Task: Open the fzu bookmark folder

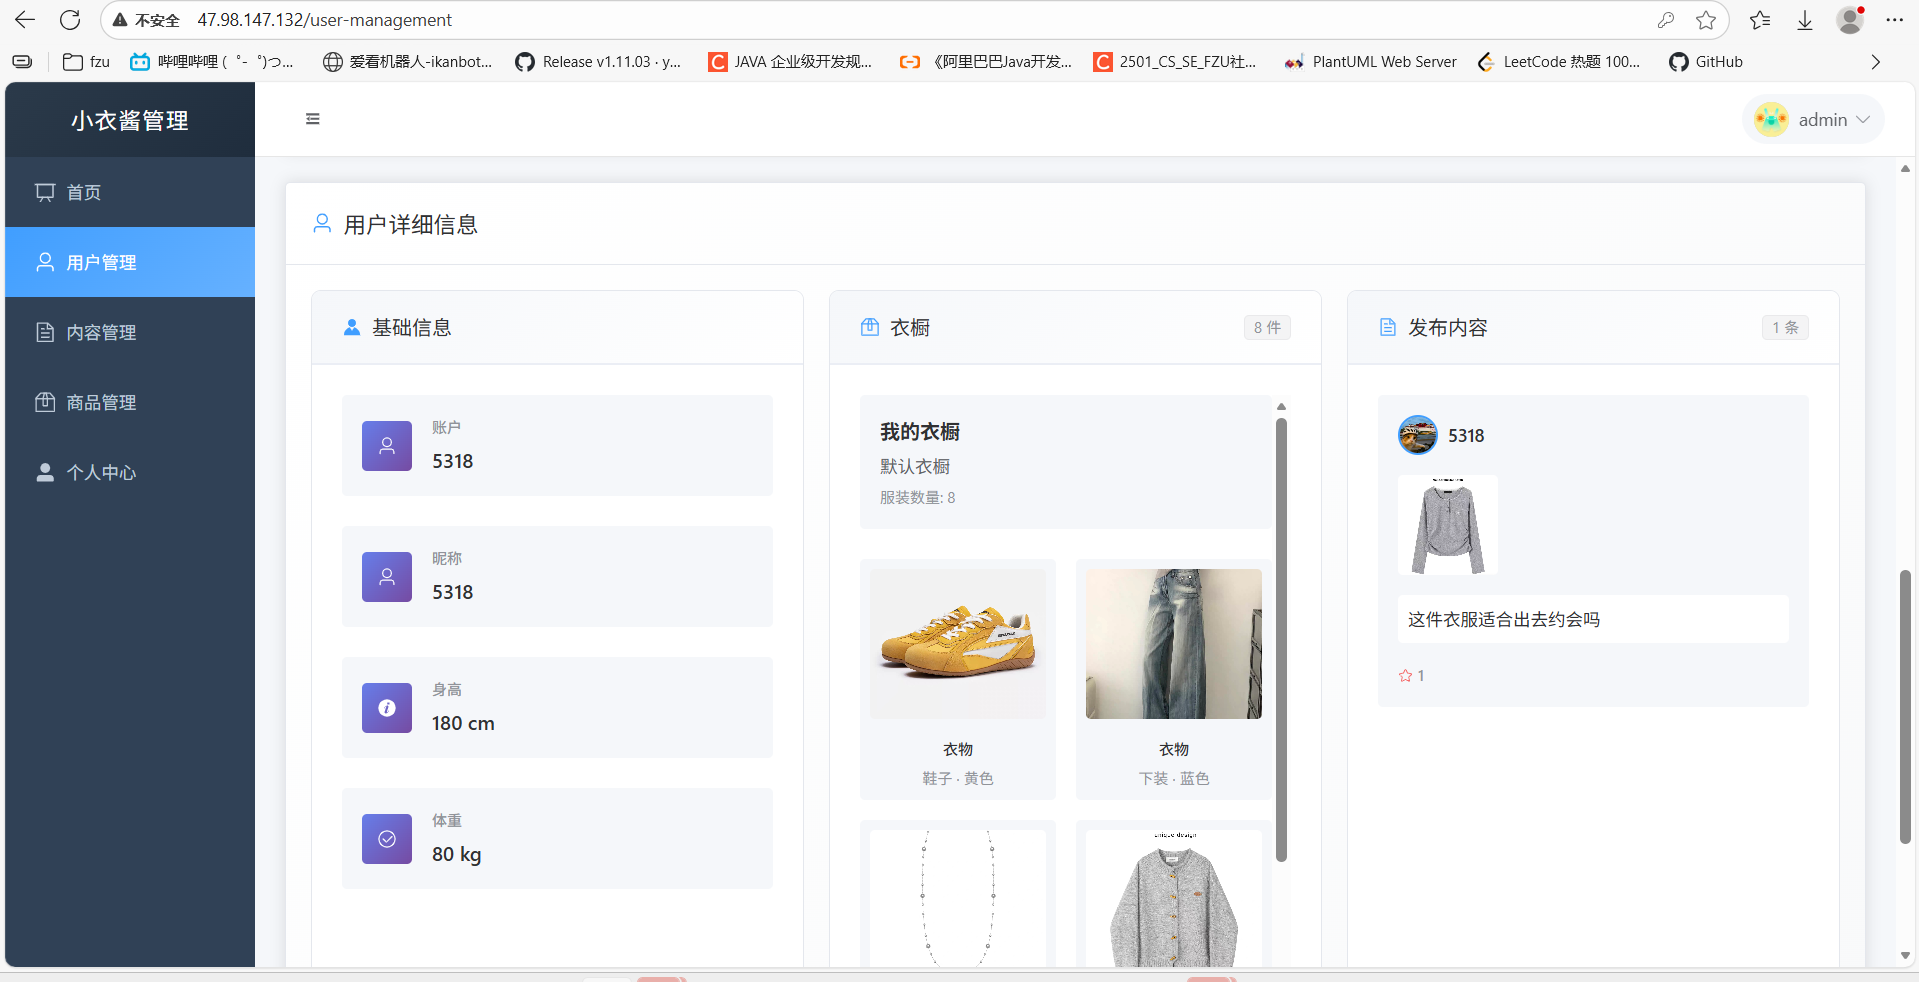Action: (86, 62)
